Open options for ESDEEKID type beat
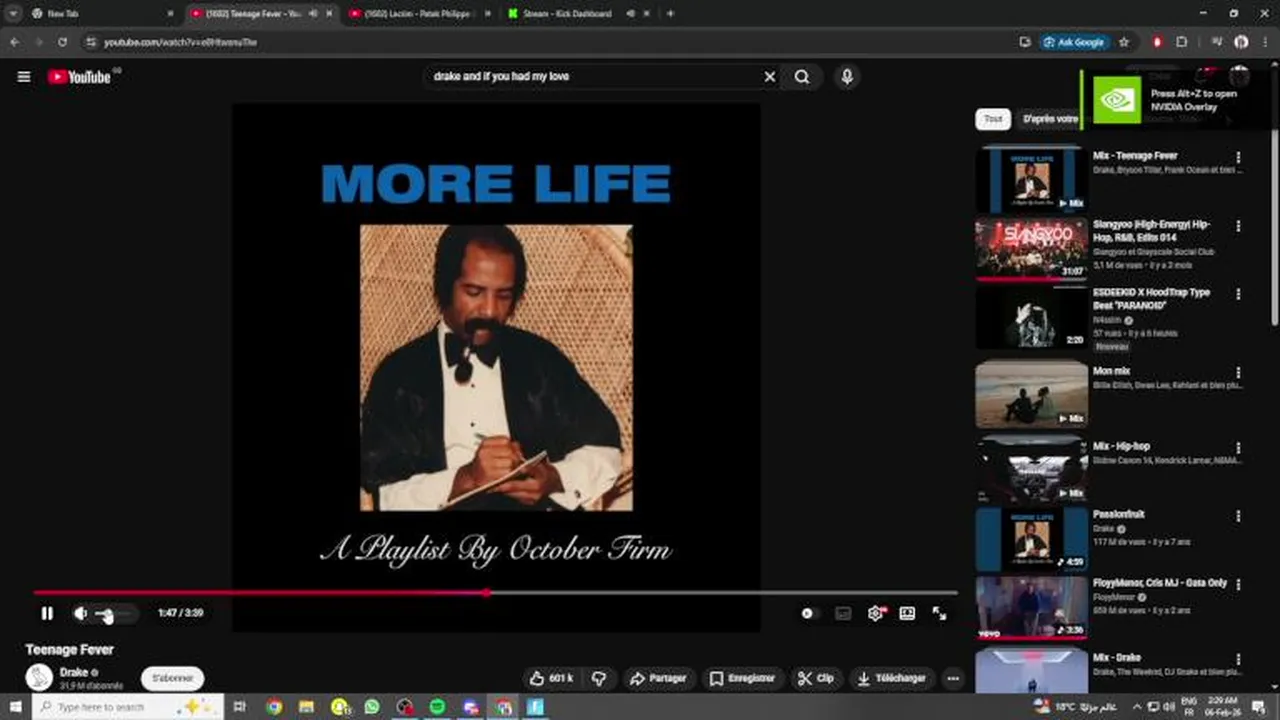 click(1238, 294)
